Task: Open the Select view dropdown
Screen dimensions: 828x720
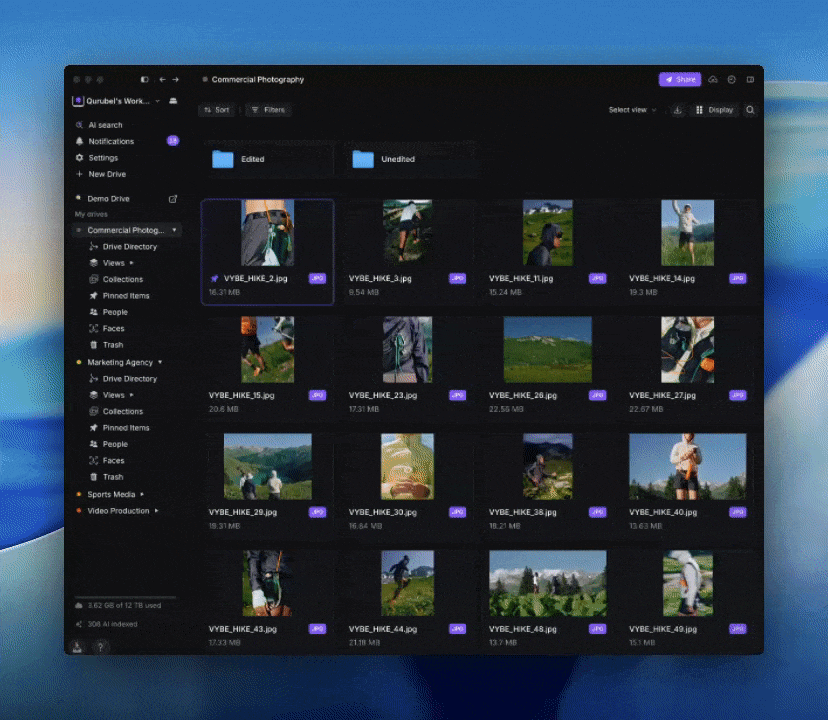Action: tap(632, 110)
